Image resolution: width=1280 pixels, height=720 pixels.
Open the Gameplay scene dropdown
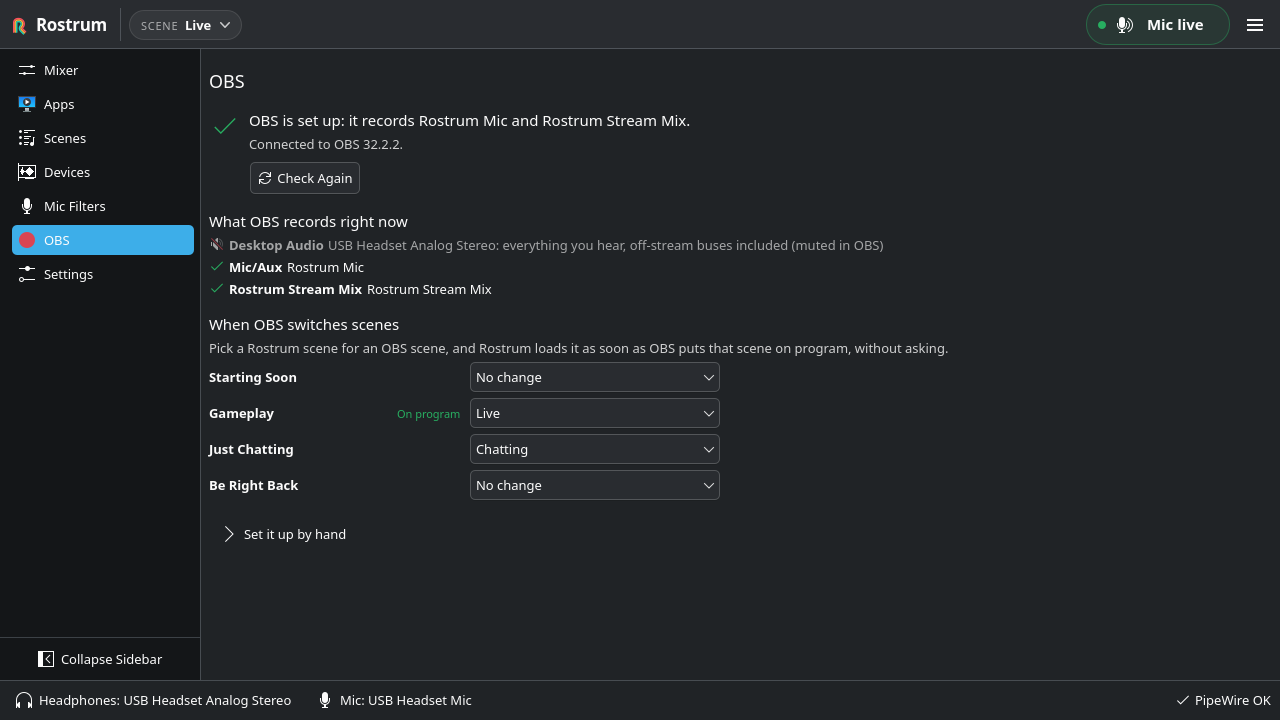click(x=595, y=413)
